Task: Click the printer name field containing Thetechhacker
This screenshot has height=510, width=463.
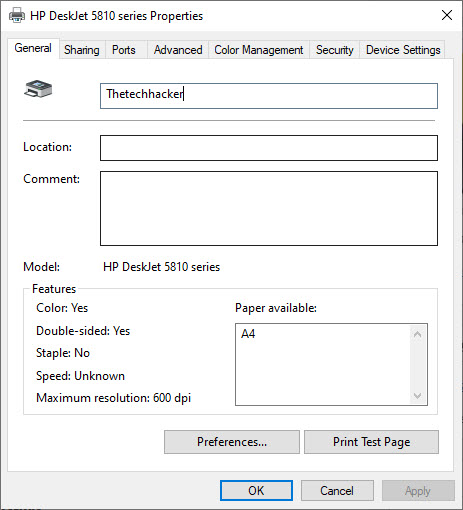Action: 269,96
